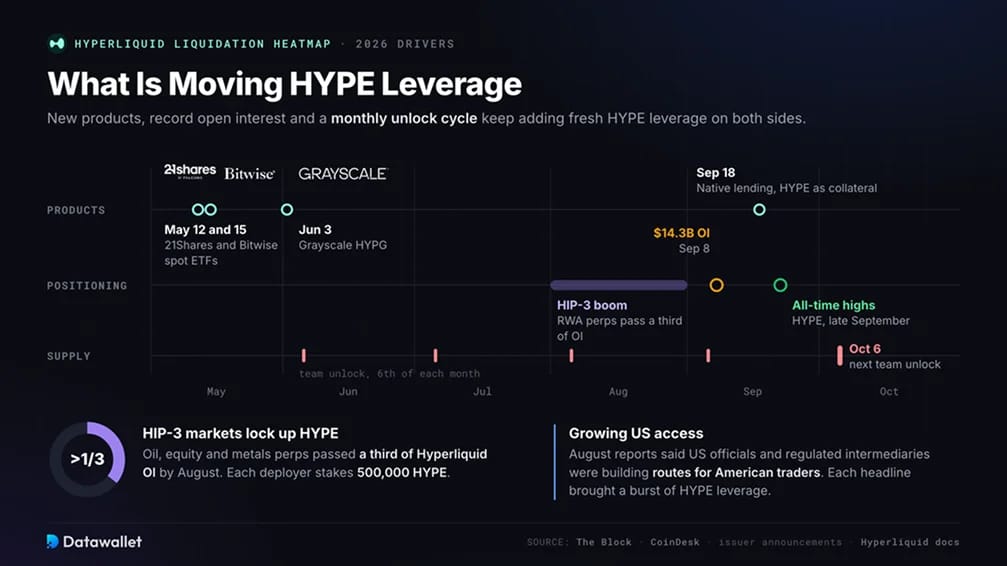1007x566 pixels.
Task: Click the May axis label
Action: click(216, 391)
